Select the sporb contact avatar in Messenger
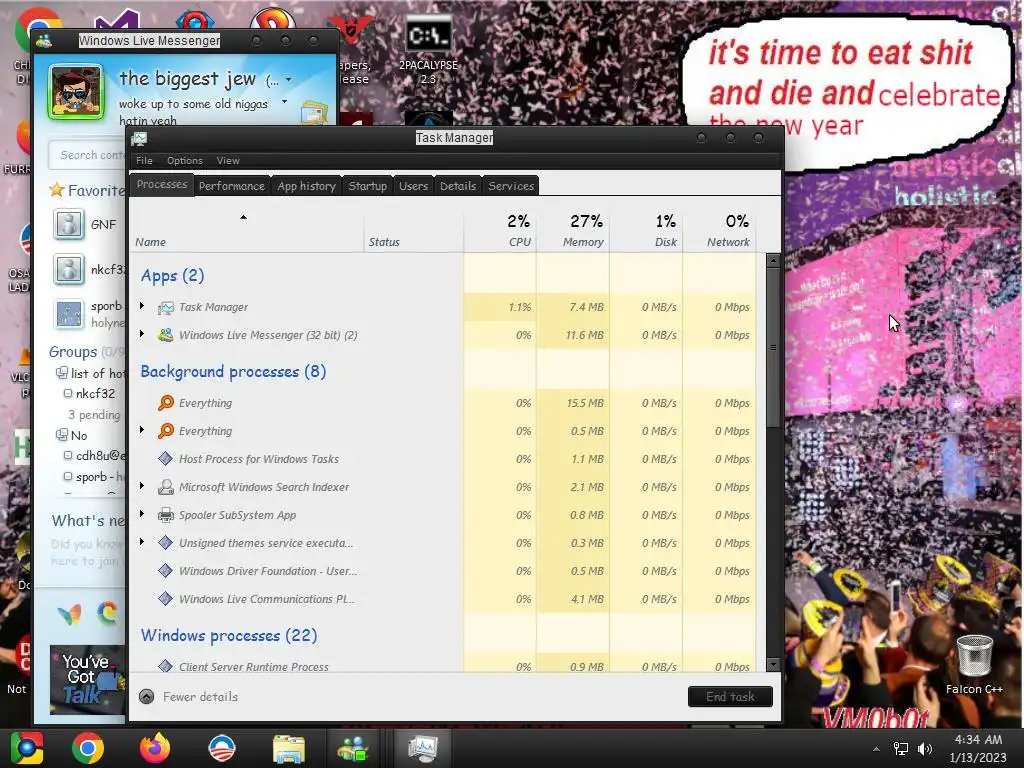The image size is (1024, 768). [69, 313]
